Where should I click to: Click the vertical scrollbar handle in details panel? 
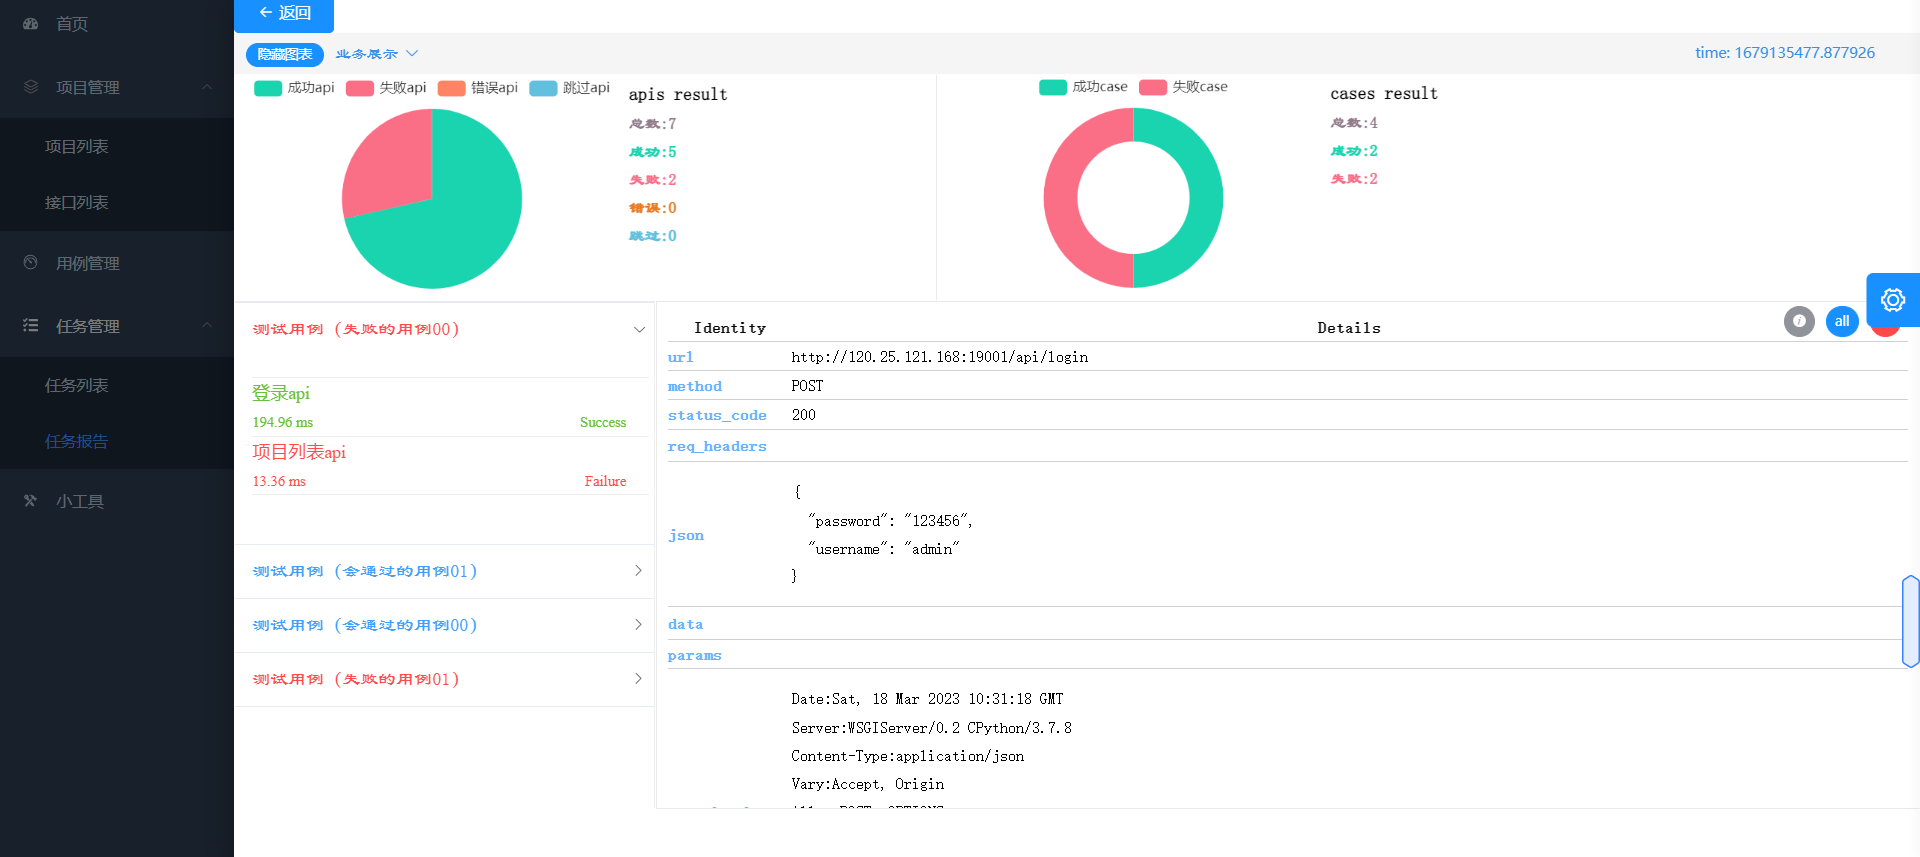coord(1911,621)
